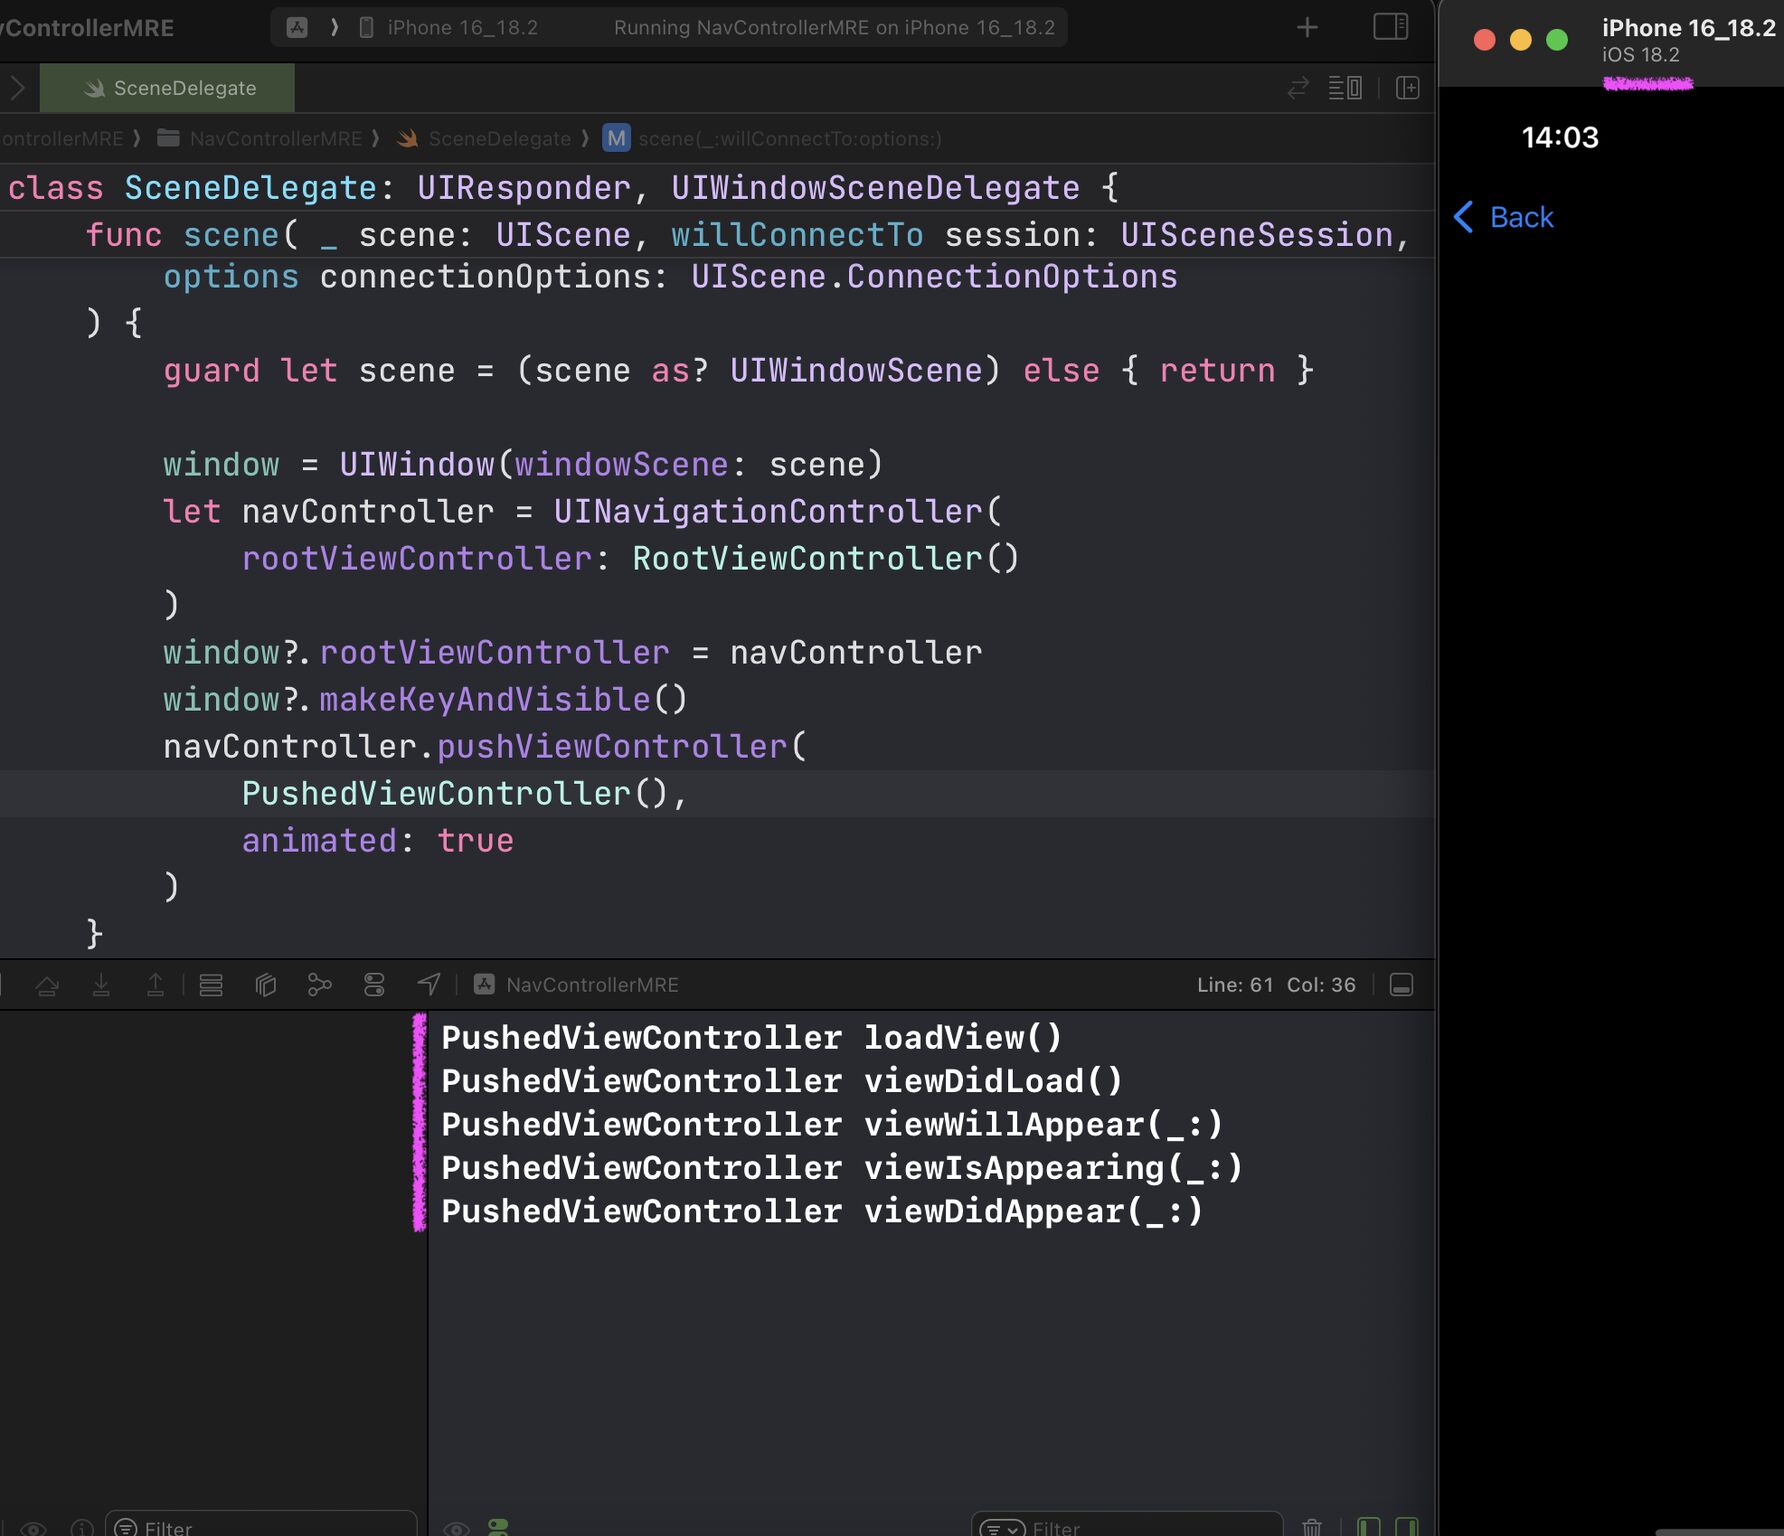Click the enable code review arrows icon

click(1298, 88)
